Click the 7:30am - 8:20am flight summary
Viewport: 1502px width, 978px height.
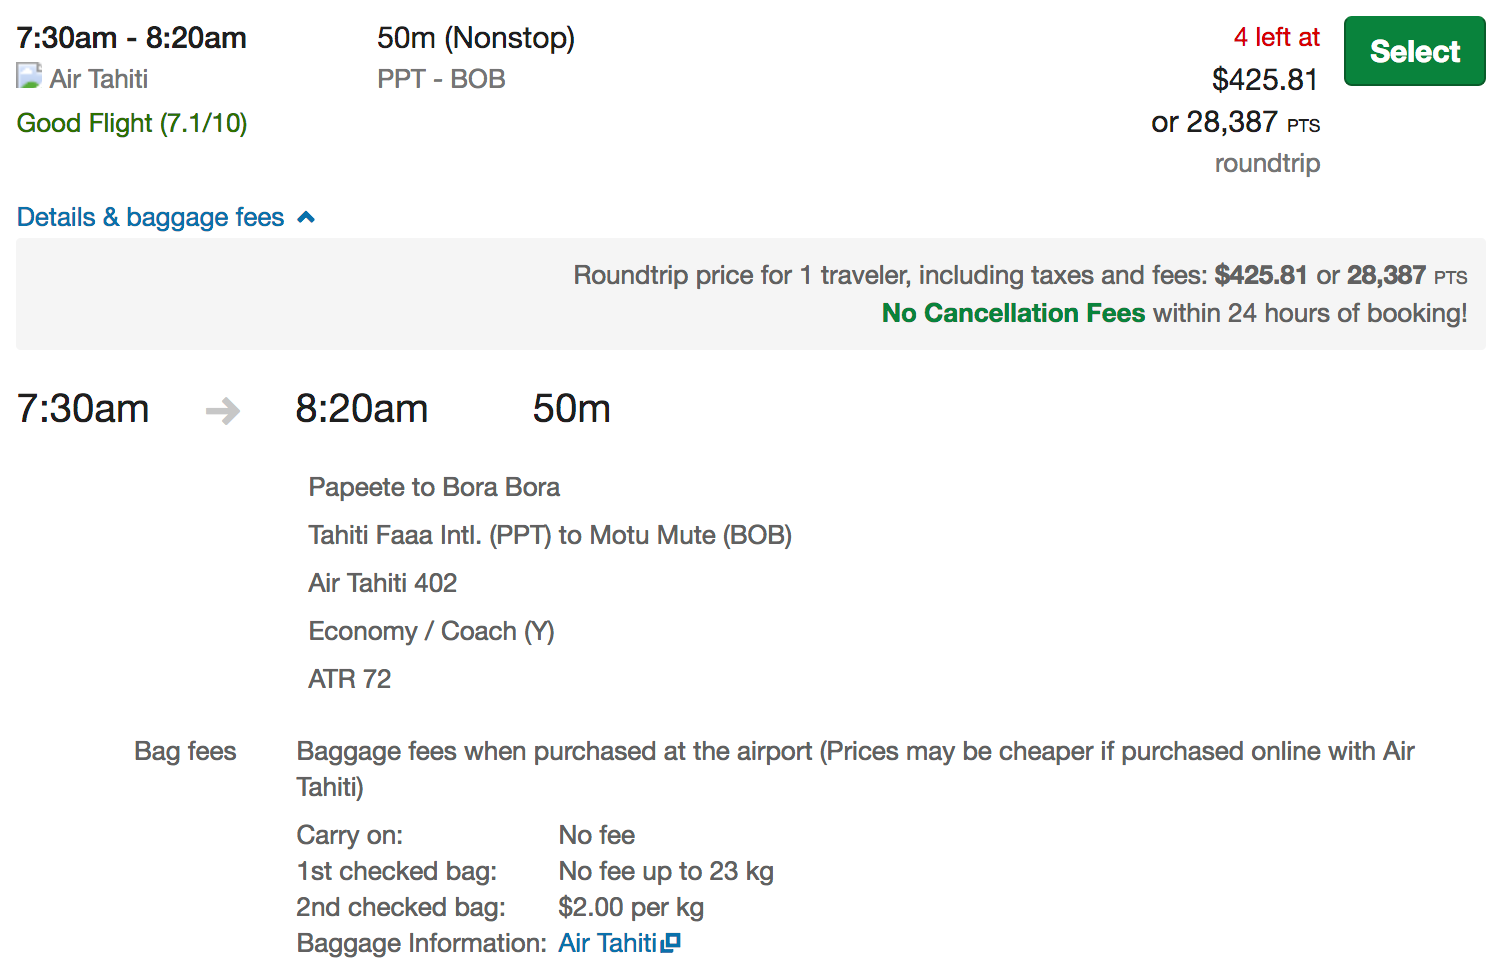(131, 38)
